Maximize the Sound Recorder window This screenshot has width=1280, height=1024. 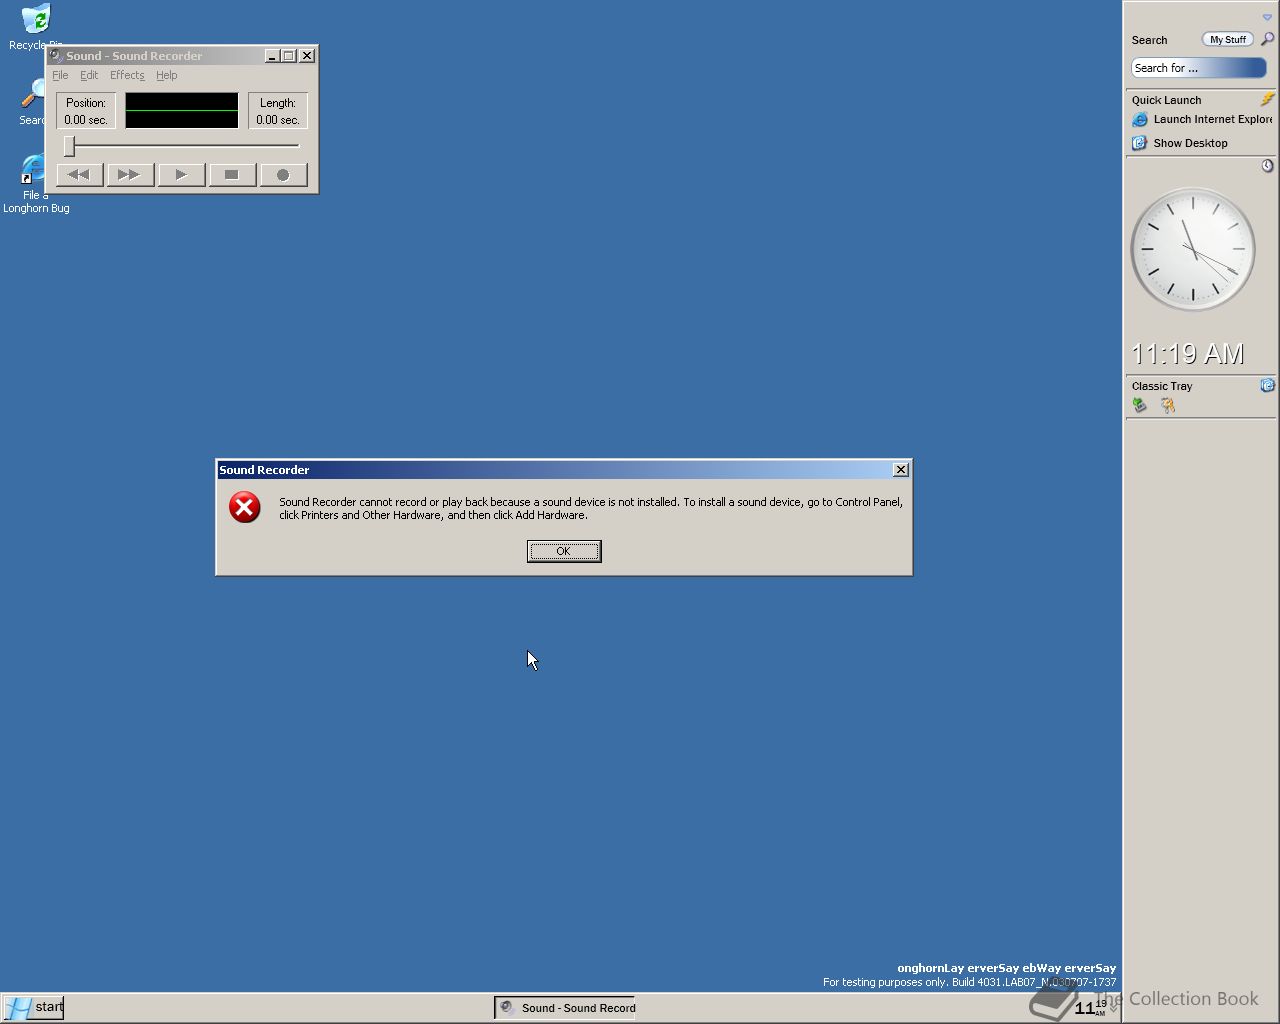click(x=288, y=56)
